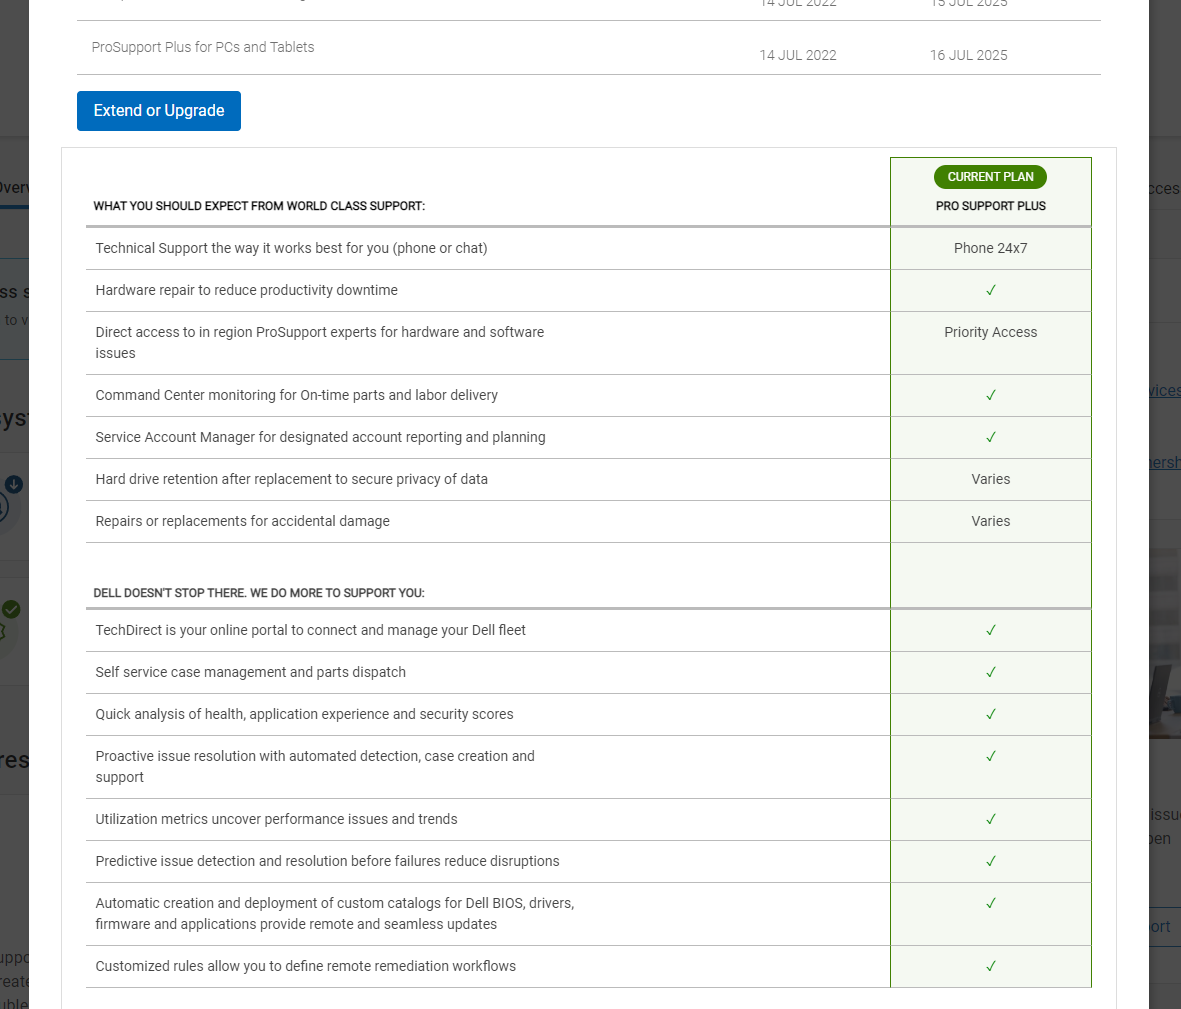Click the PRO SUPPORT PLUS column header

[991, 206]
